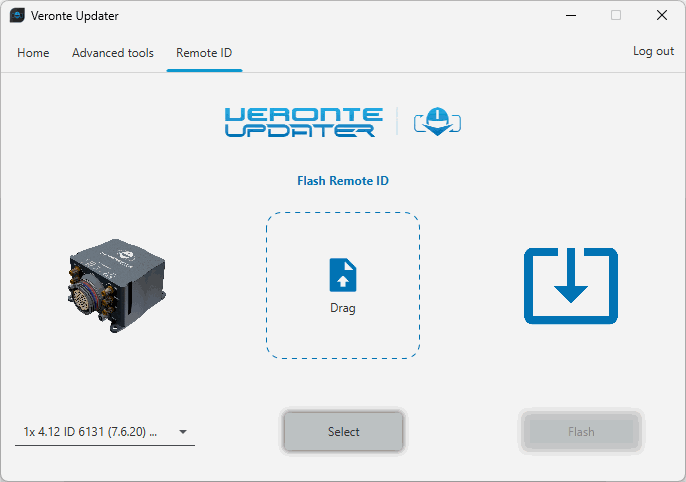The height and width of the screenshot is (482, 686).
Task: Open the Home tab
Action: click(x=33, y=53)
